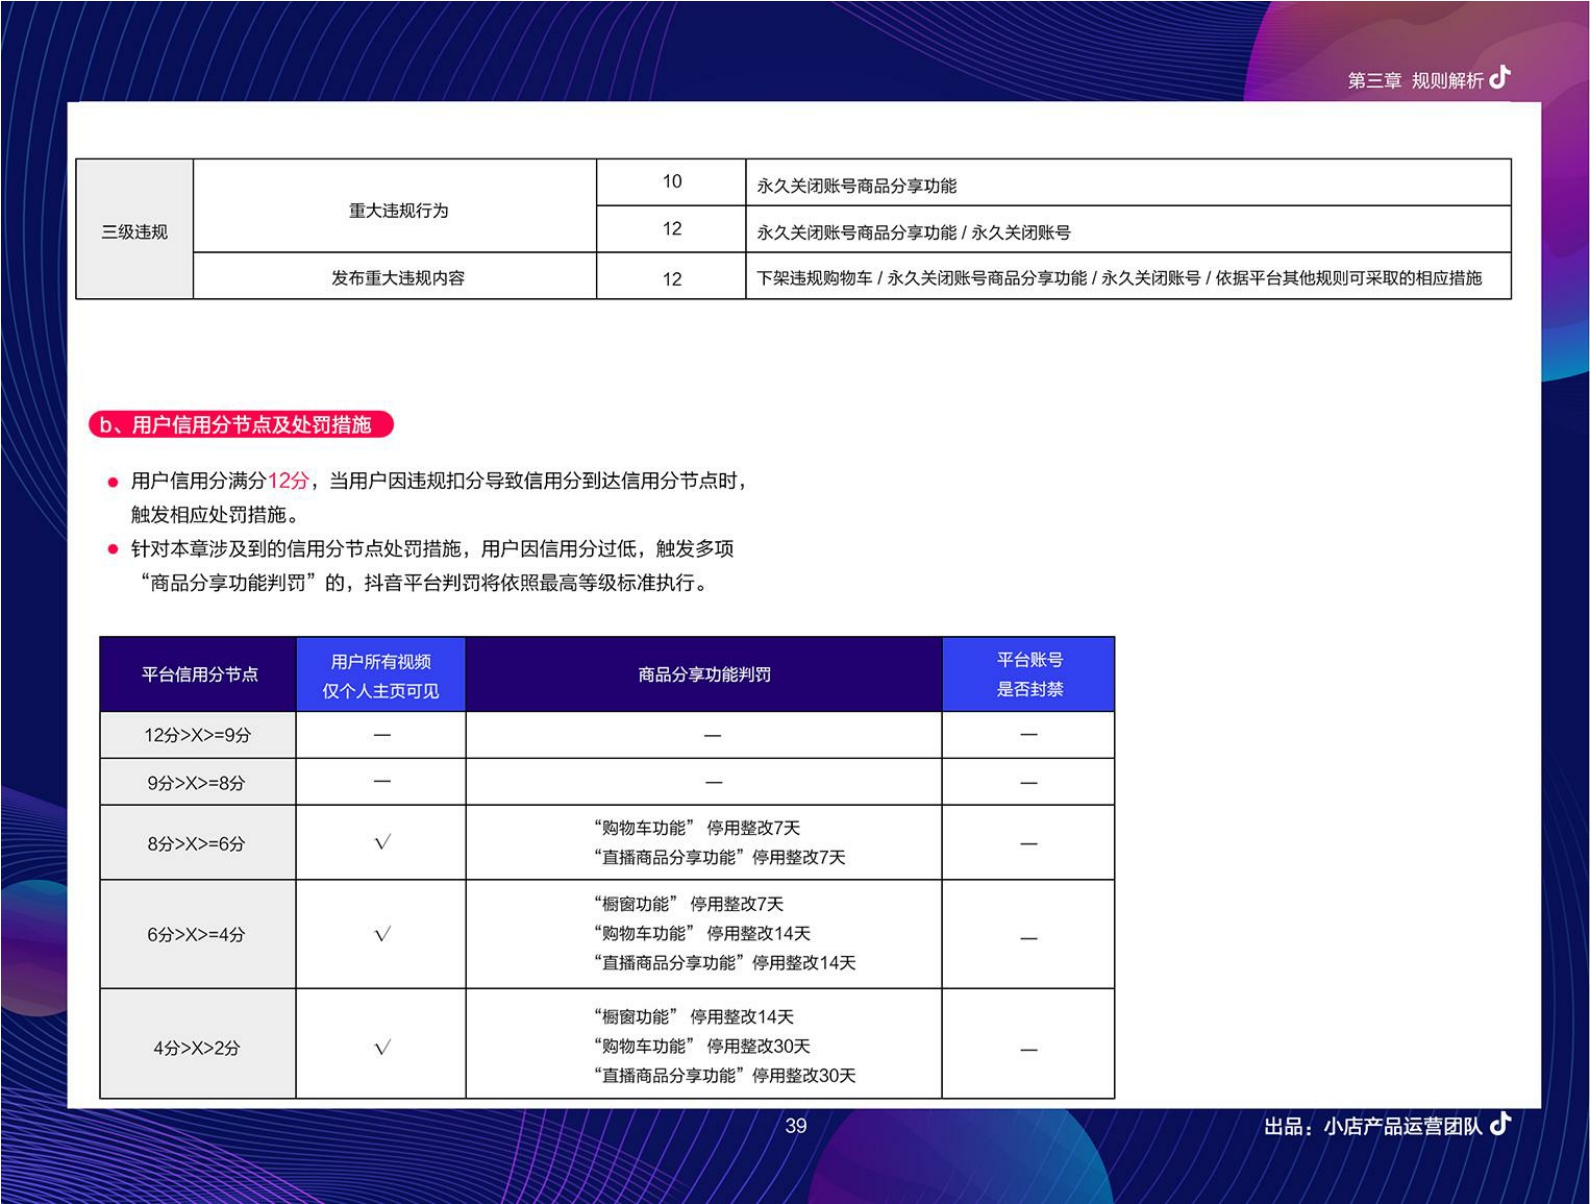Click the 重大违规行为 cell

(398, 210)
